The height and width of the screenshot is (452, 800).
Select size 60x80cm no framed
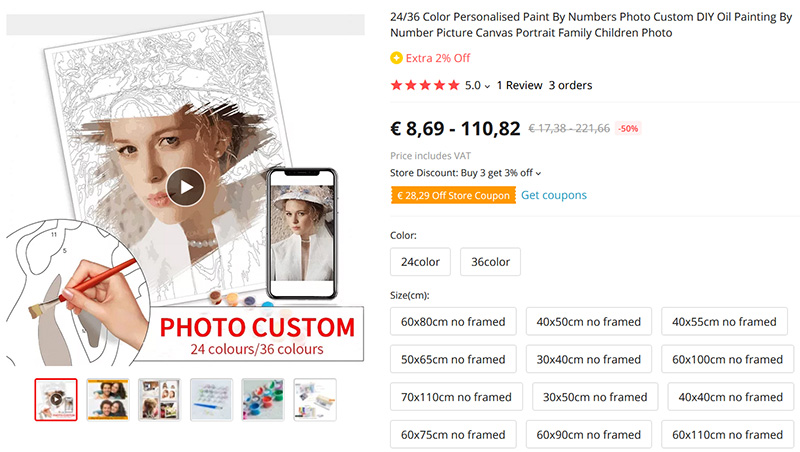point(453,322)
